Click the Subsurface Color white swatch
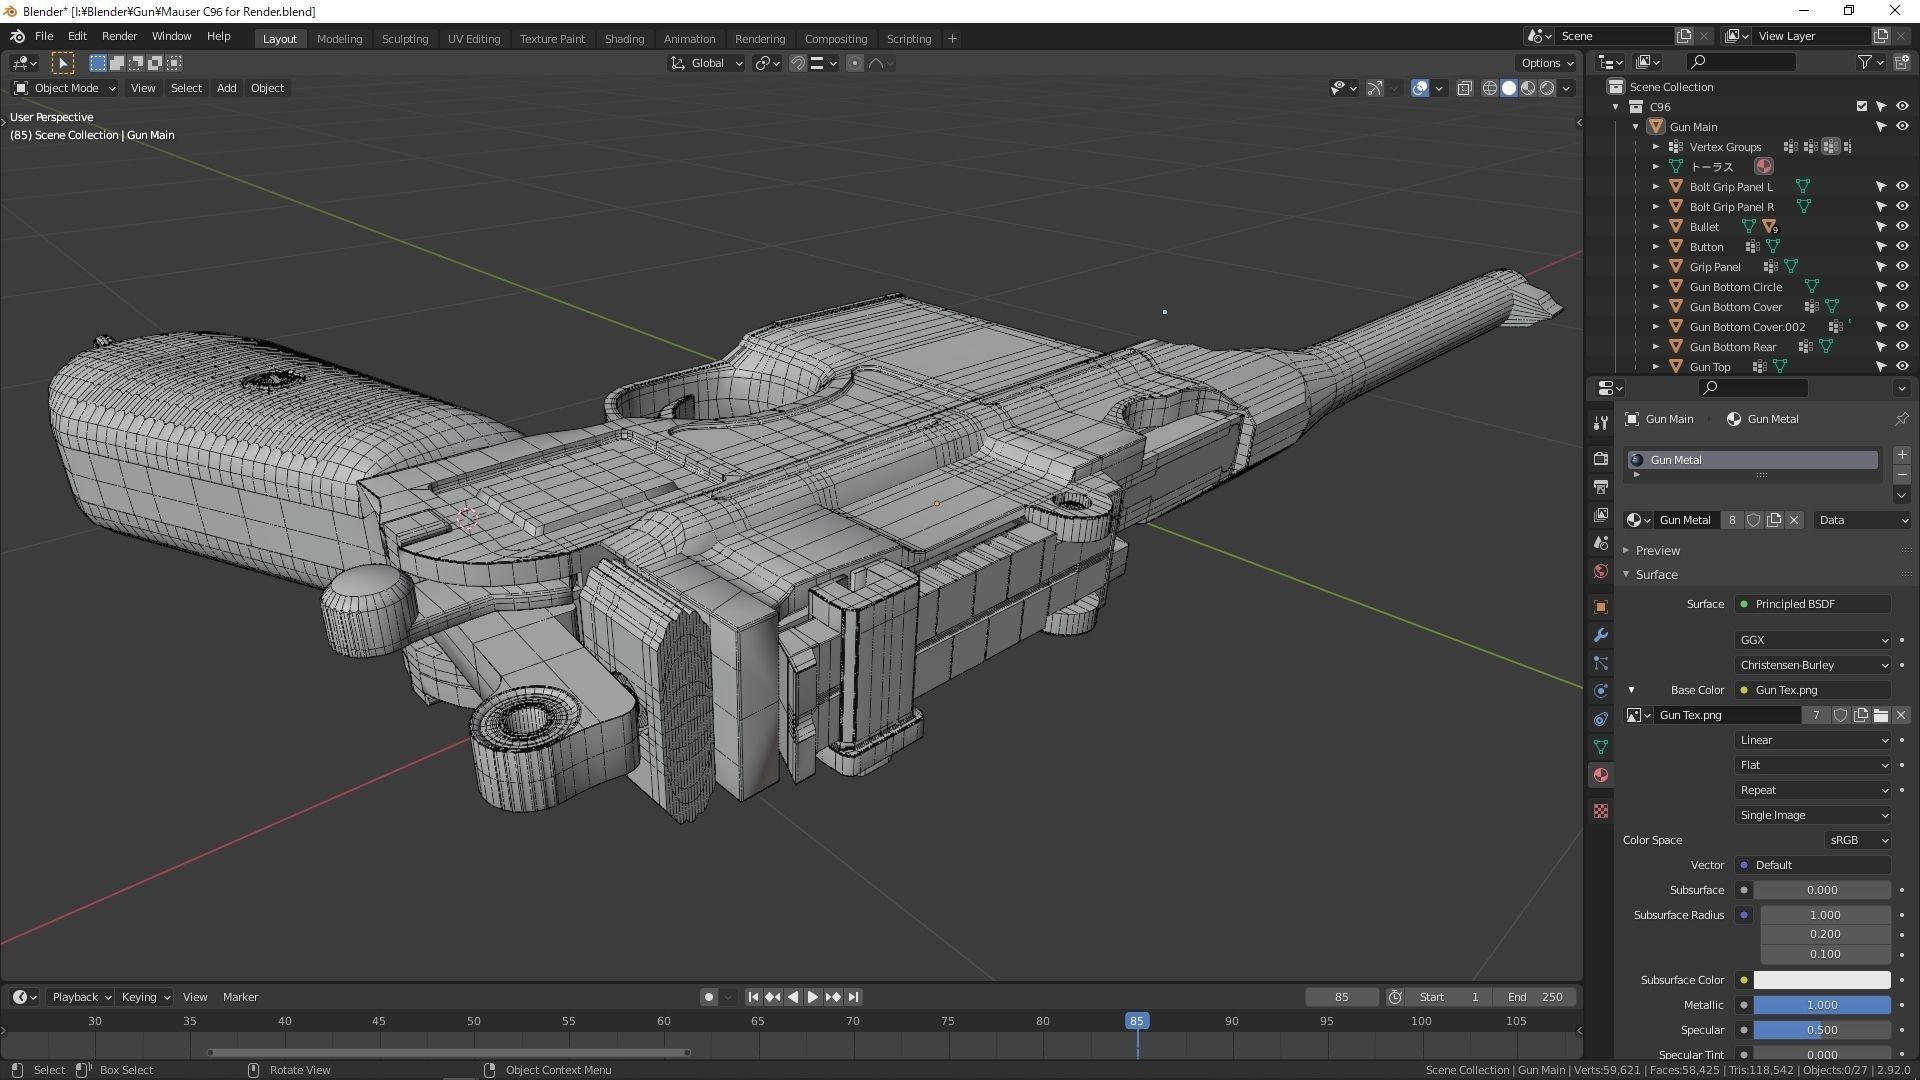Screen dimensions: 1920x1080 point(1821,980)
